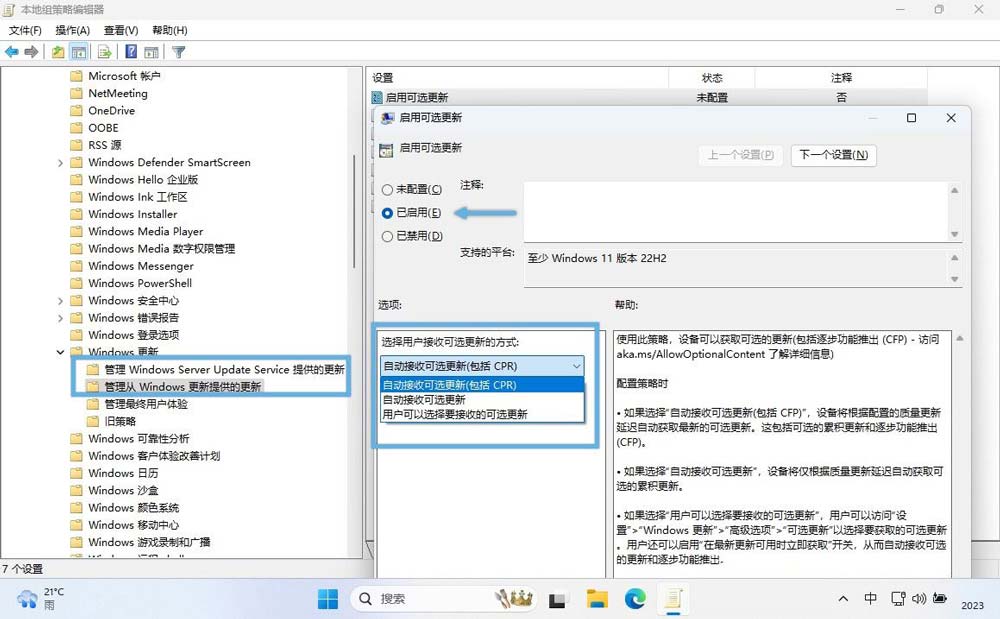The width and height of the screenshot is (1000, 619).
Task: Click the back navigation arrow in toolbar
Action: pos(11,51)
